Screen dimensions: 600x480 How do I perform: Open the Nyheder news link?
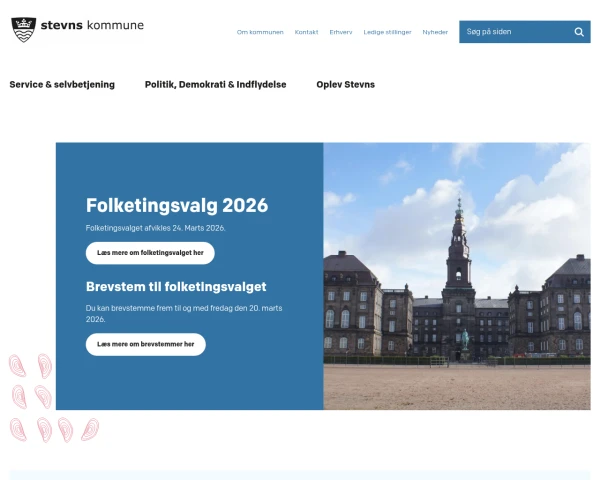pos(435,32)
